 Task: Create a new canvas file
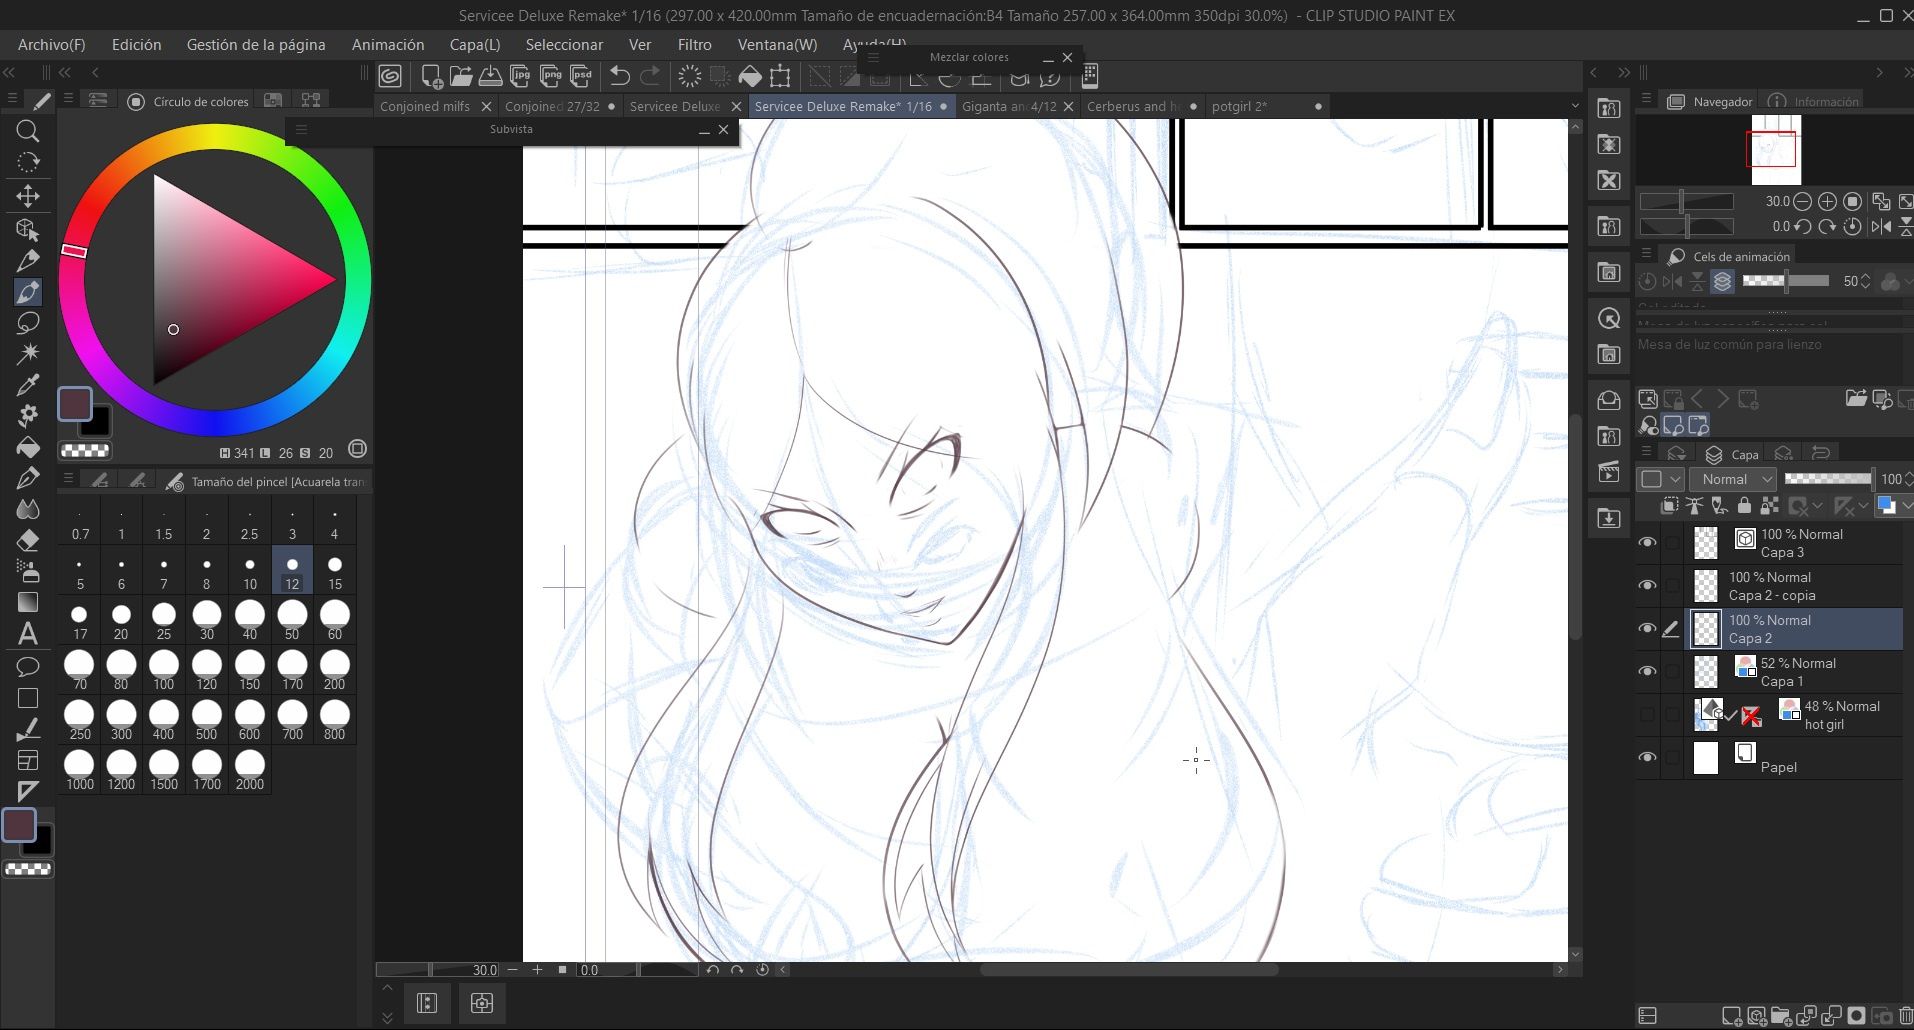point(432,76)
